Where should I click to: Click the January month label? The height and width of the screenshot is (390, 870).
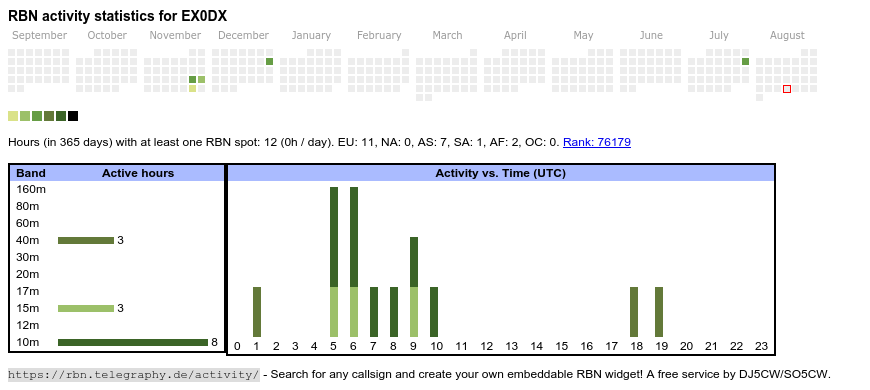pos(311,36)
